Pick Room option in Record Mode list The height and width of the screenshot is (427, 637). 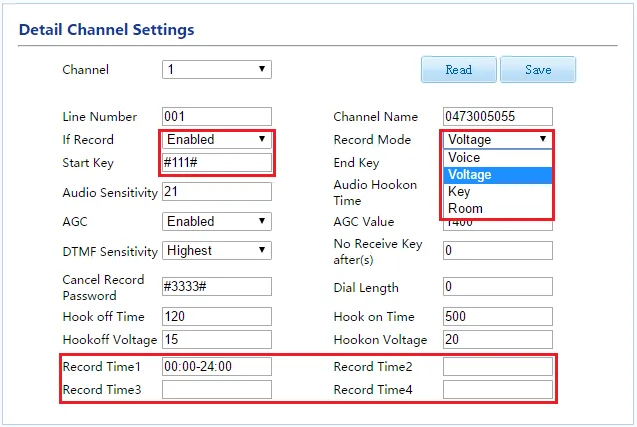(x=497, y=209)
